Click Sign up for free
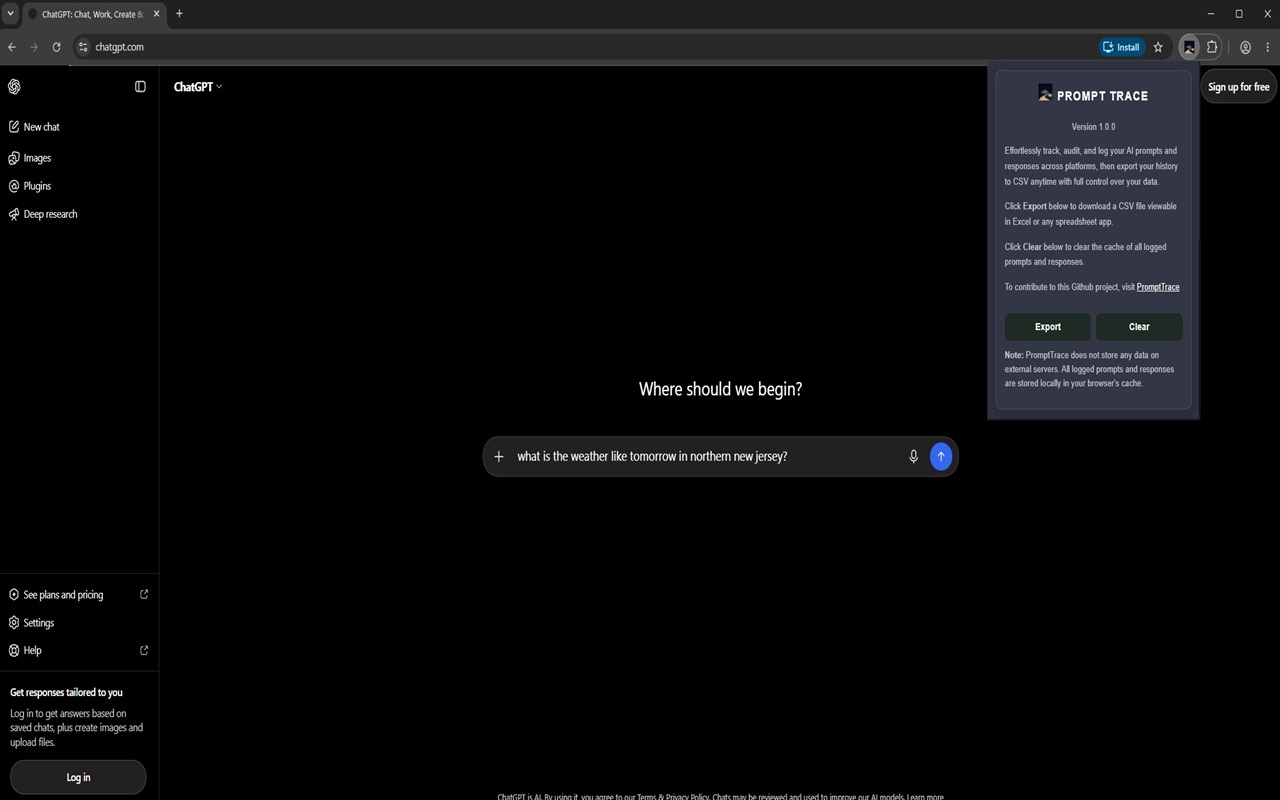This screenshot has height=800, width=1280. point(1238,87)
